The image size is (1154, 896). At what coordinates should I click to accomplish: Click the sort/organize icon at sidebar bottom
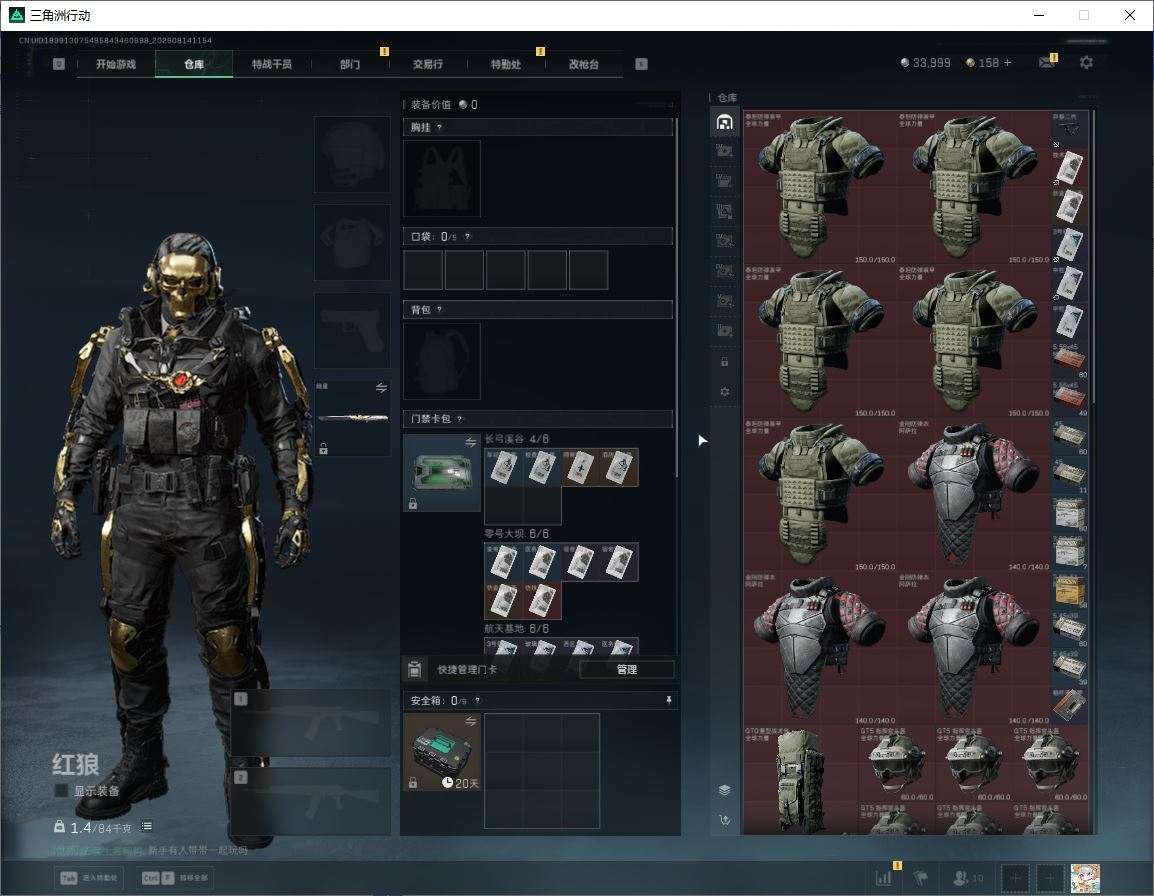(724, 819)
